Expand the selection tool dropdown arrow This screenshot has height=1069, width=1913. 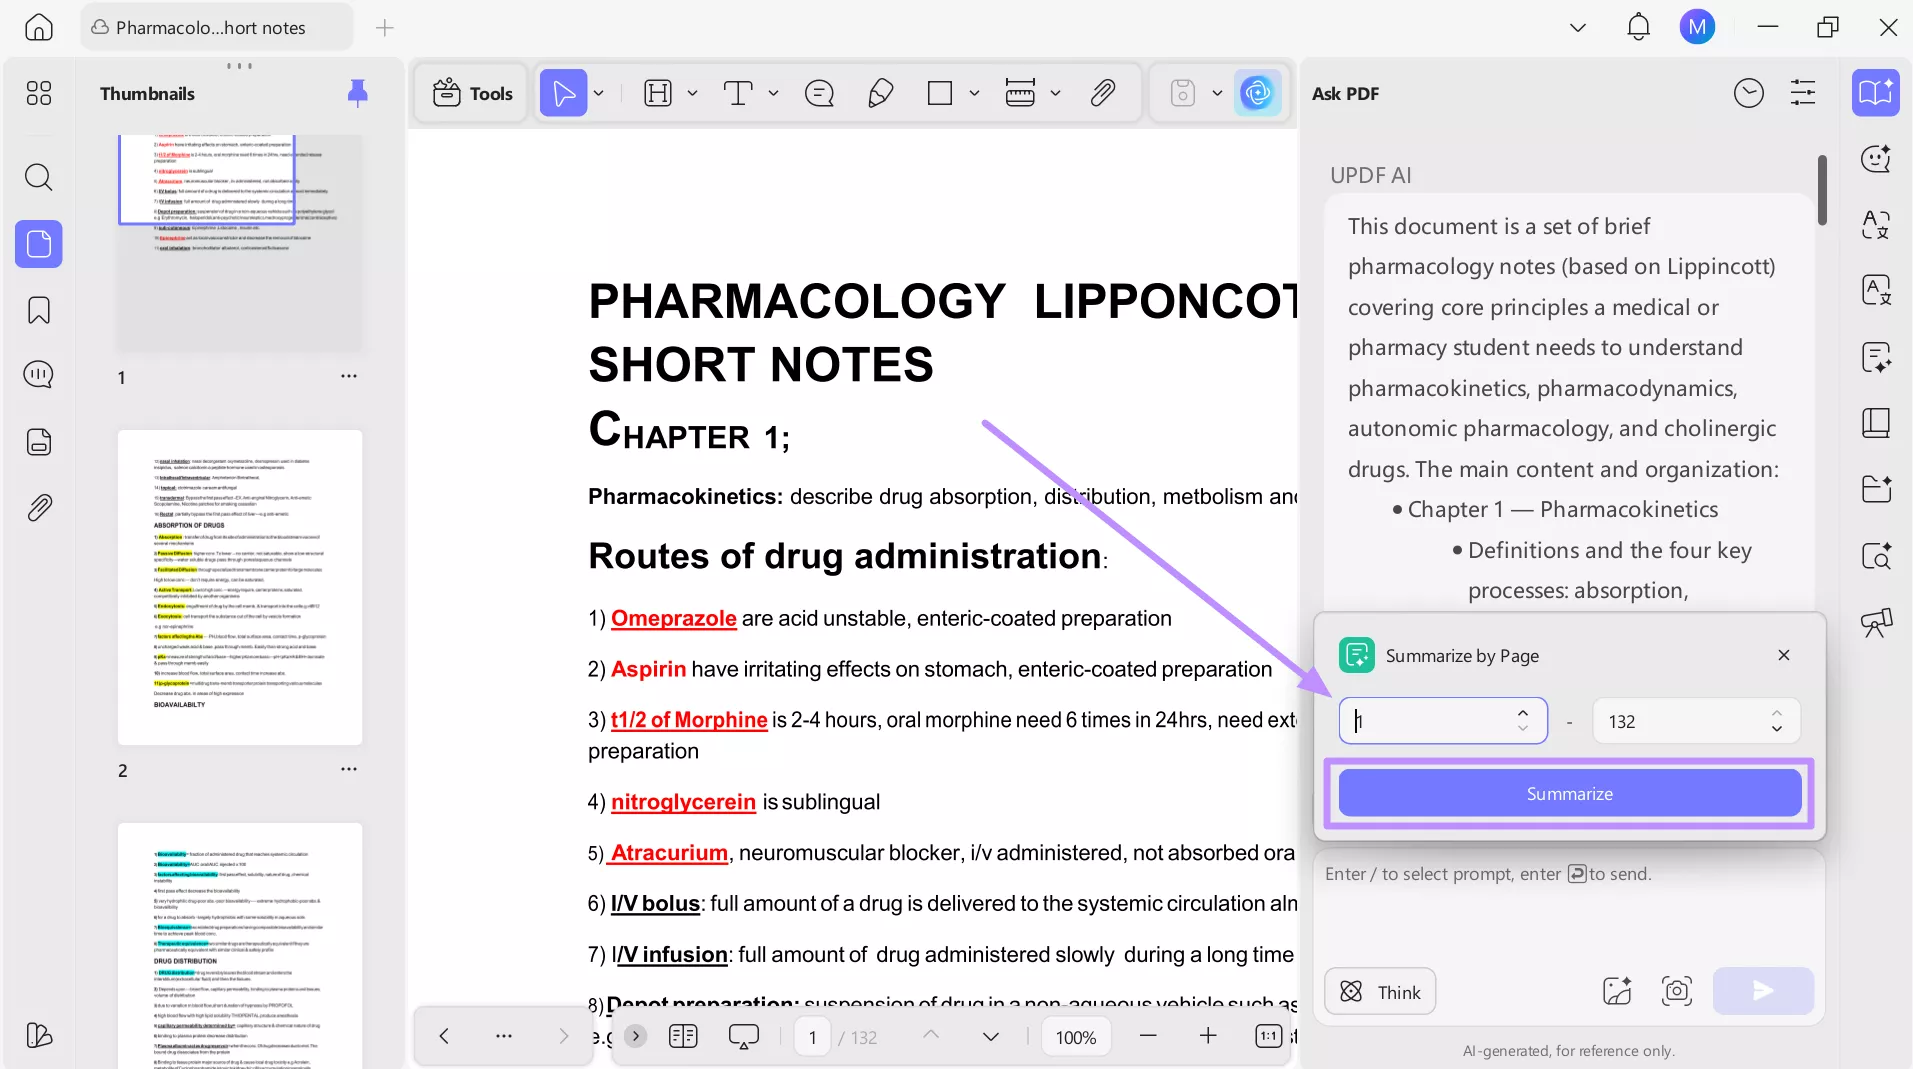point(597,93)
